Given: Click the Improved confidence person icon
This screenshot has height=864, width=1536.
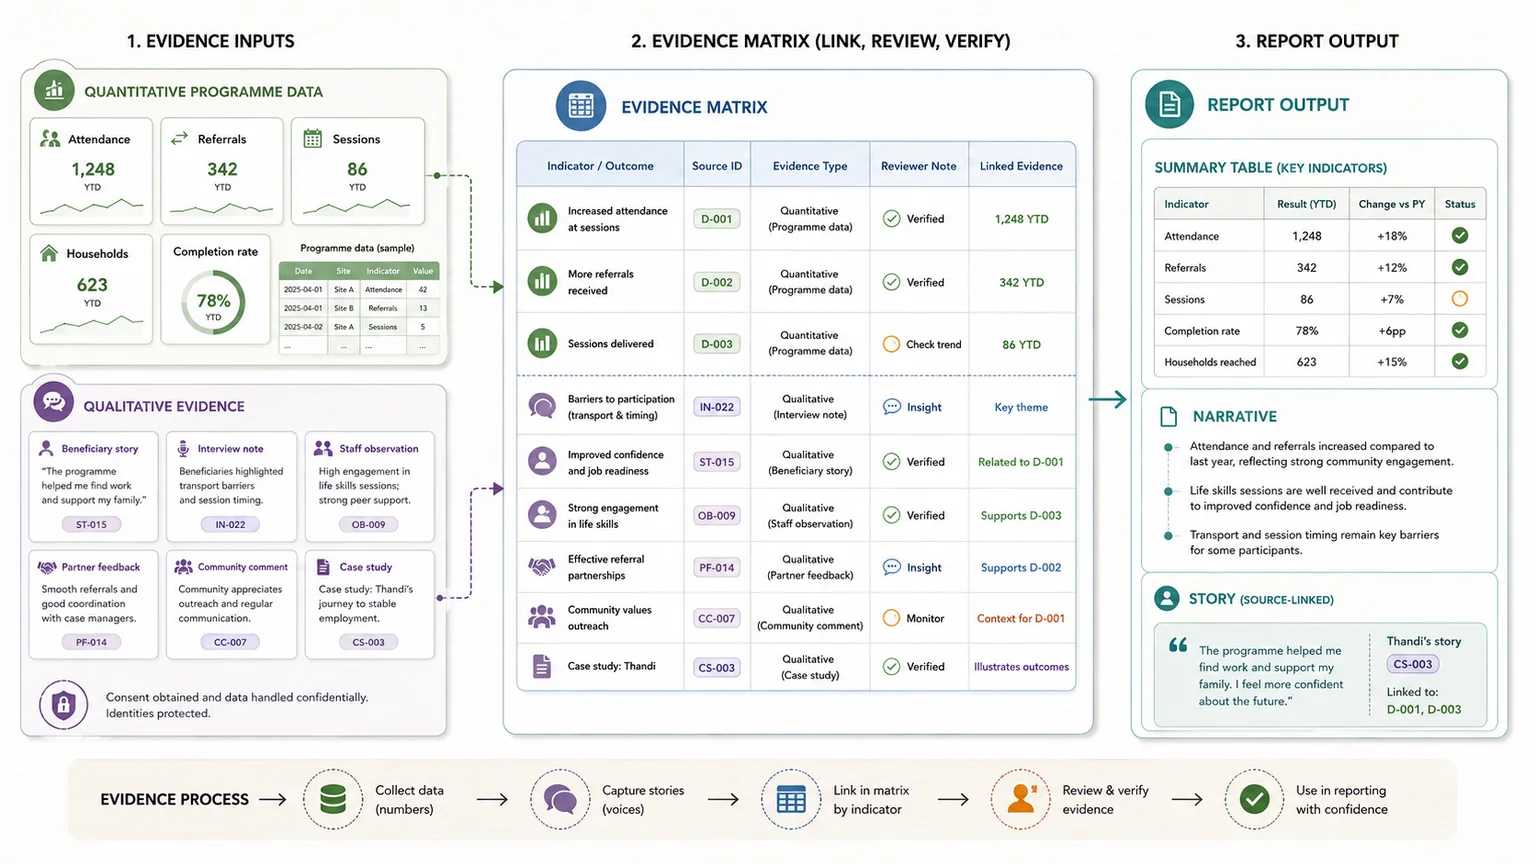Looking at the screenshot, I should [542, 461].
